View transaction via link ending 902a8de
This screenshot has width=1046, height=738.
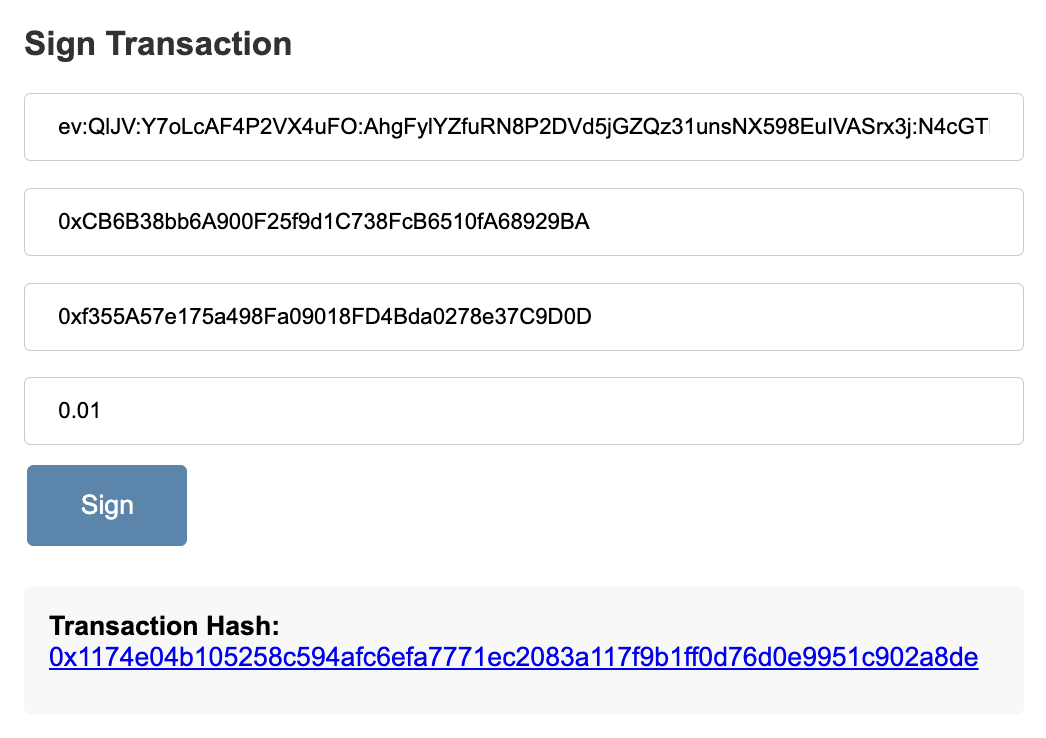point(900,657)
